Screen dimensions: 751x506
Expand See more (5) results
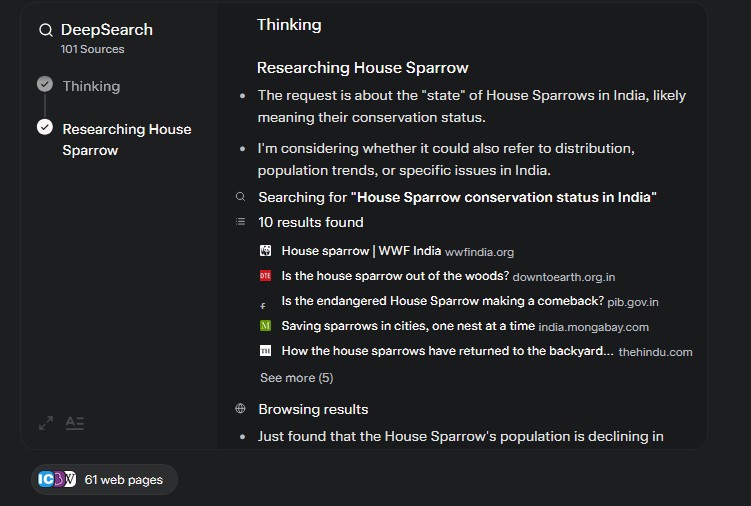point(296,378)
